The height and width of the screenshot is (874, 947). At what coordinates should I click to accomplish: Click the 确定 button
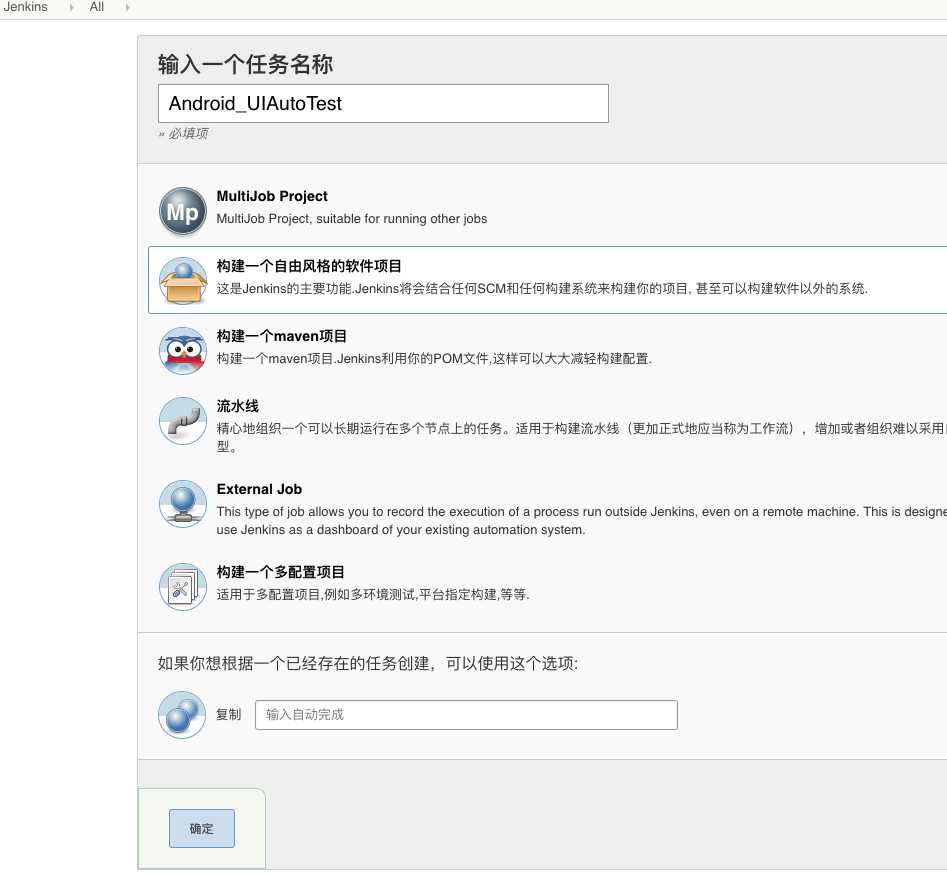pyautogui.click(x=202, y=828)
